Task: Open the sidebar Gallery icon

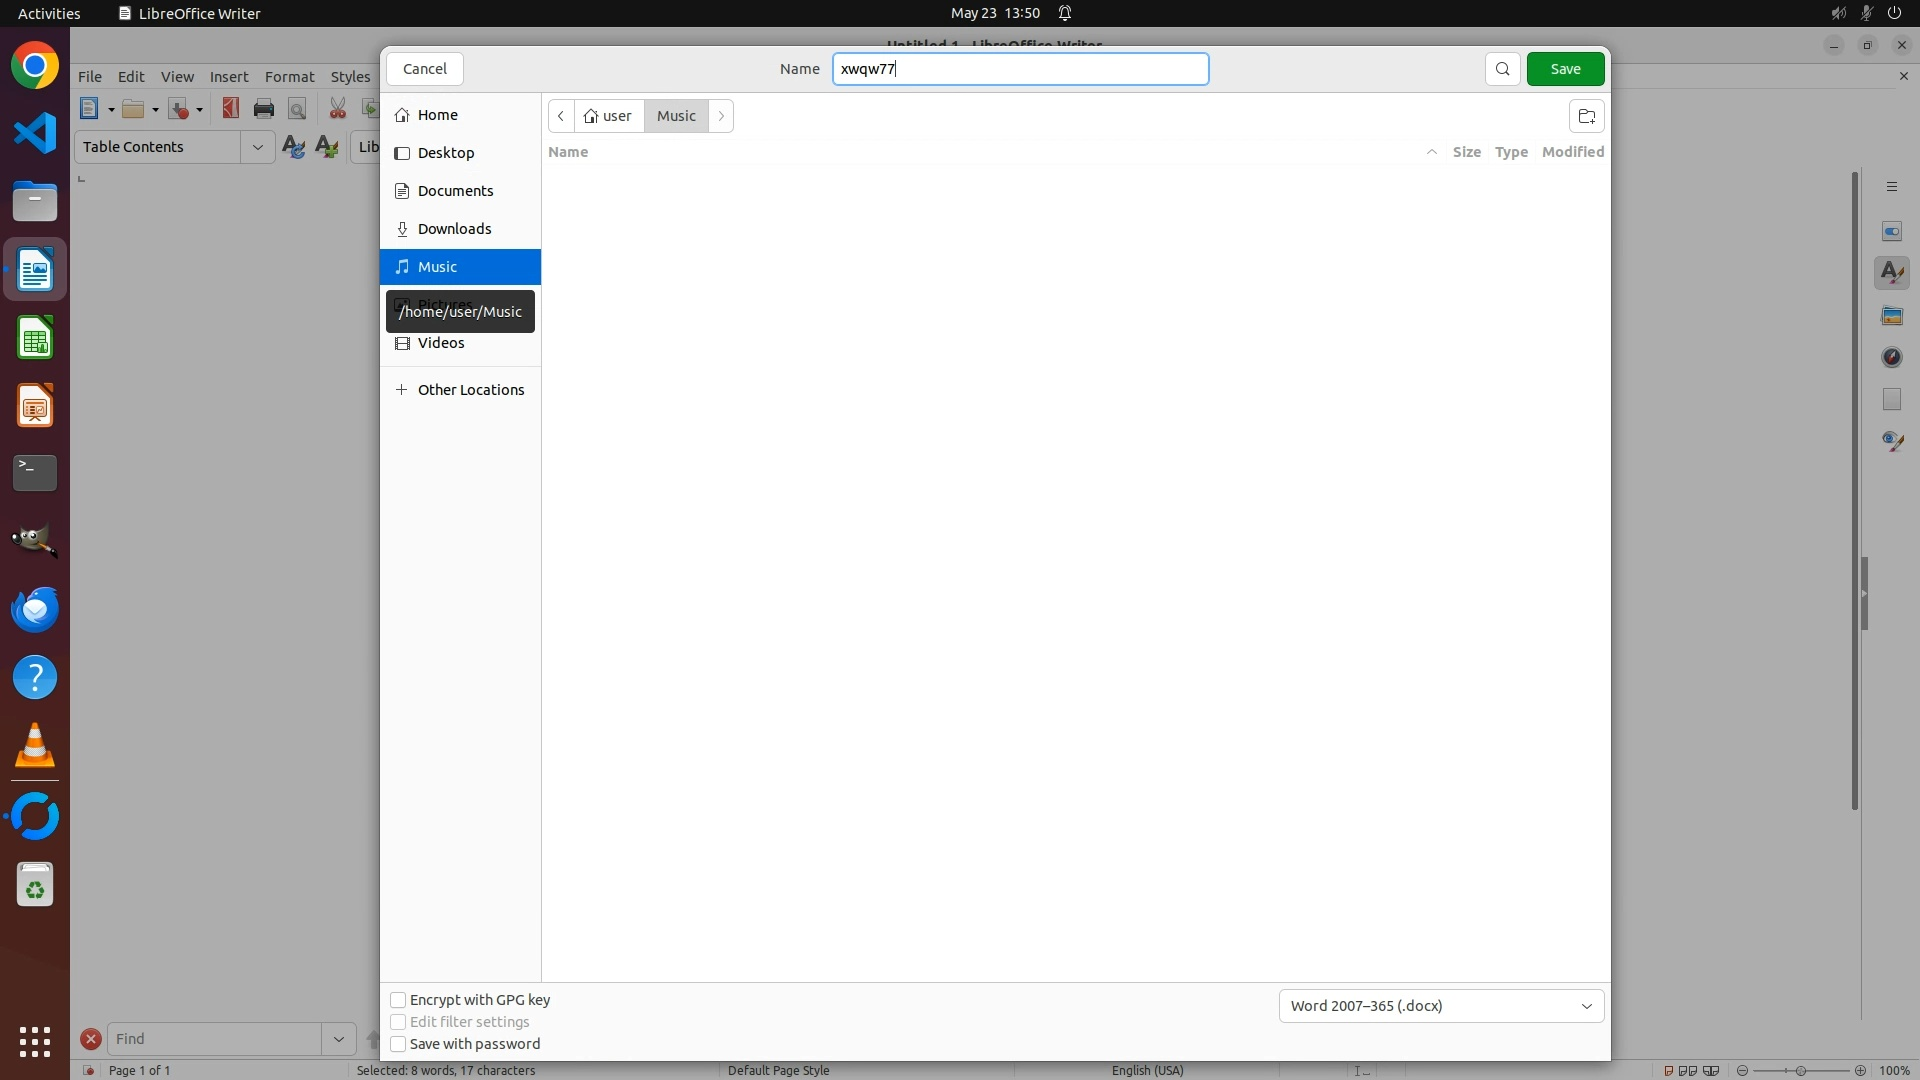Action: [1891, 316]
